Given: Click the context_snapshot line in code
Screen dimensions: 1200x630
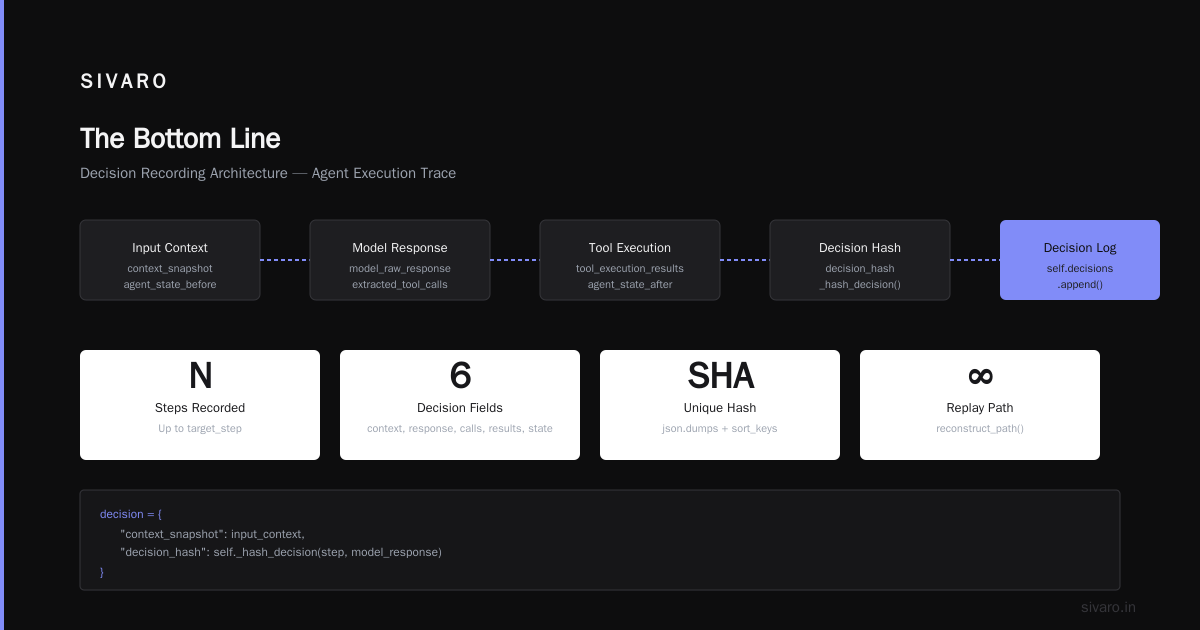Looking at the screenshot, I should coord(212,533).
